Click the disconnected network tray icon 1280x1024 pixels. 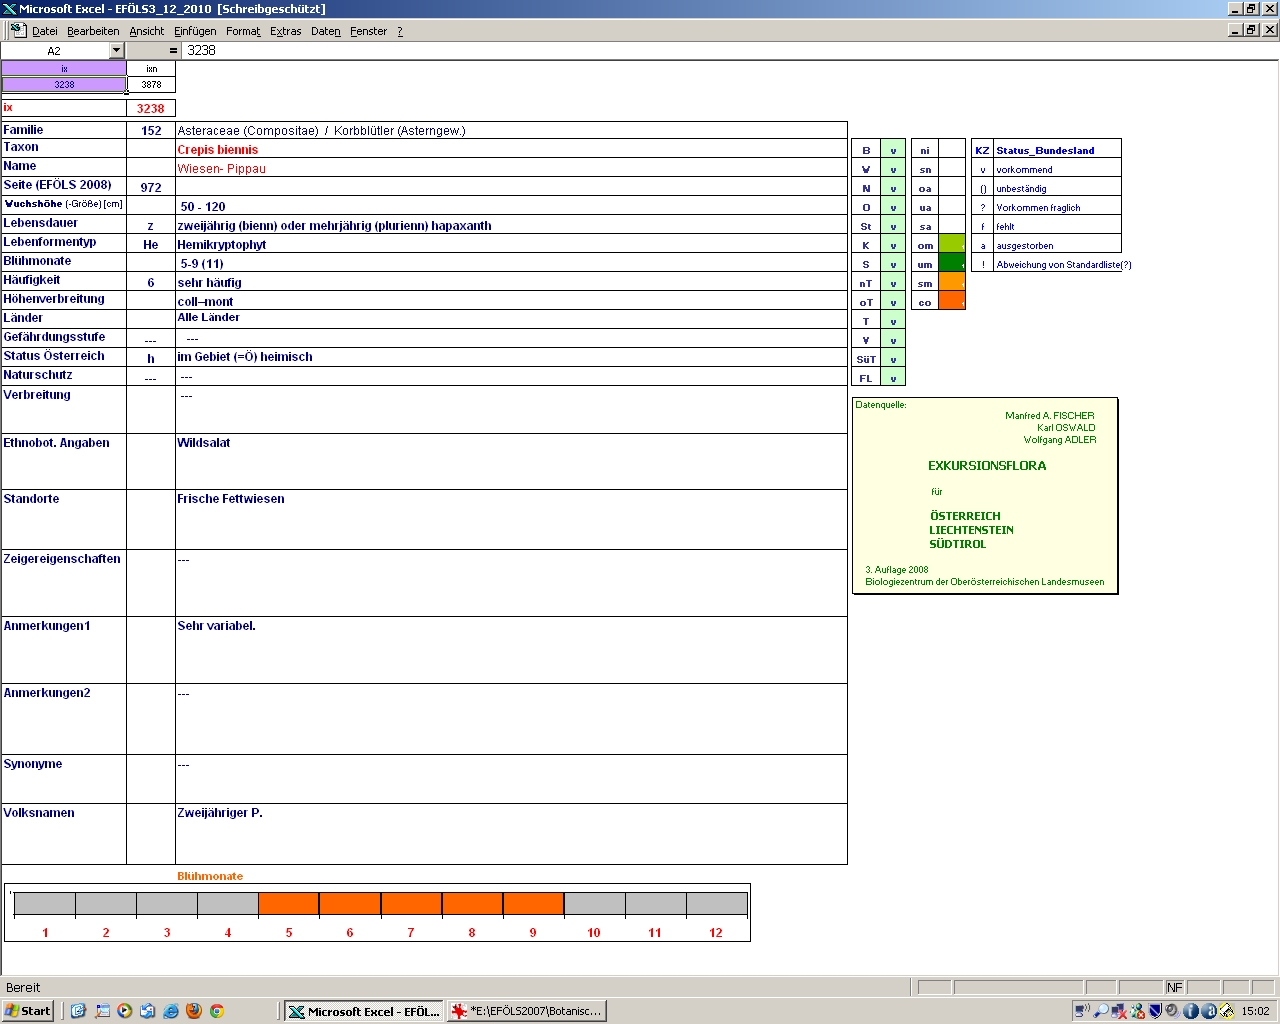click(x=1119, y=1011)
